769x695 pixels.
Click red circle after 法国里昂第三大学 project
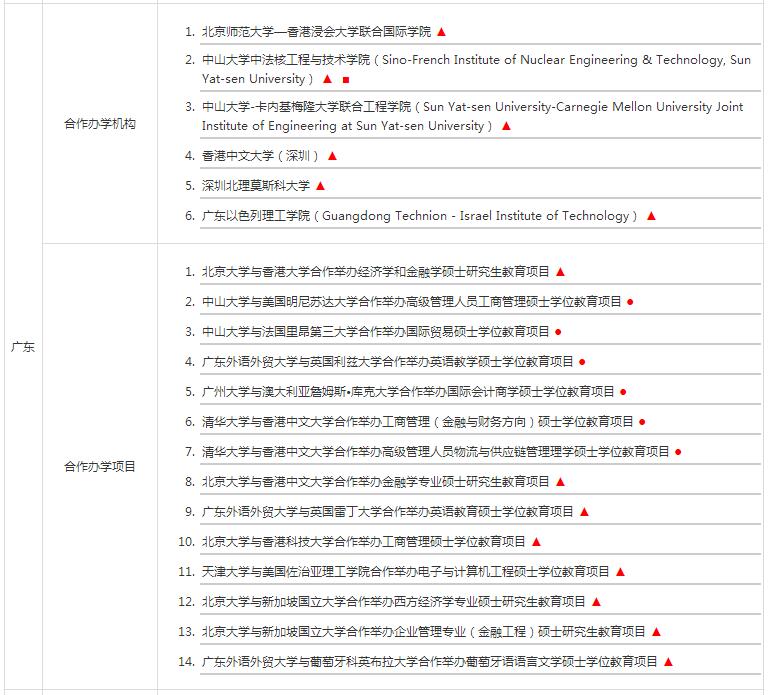[558, 332]
